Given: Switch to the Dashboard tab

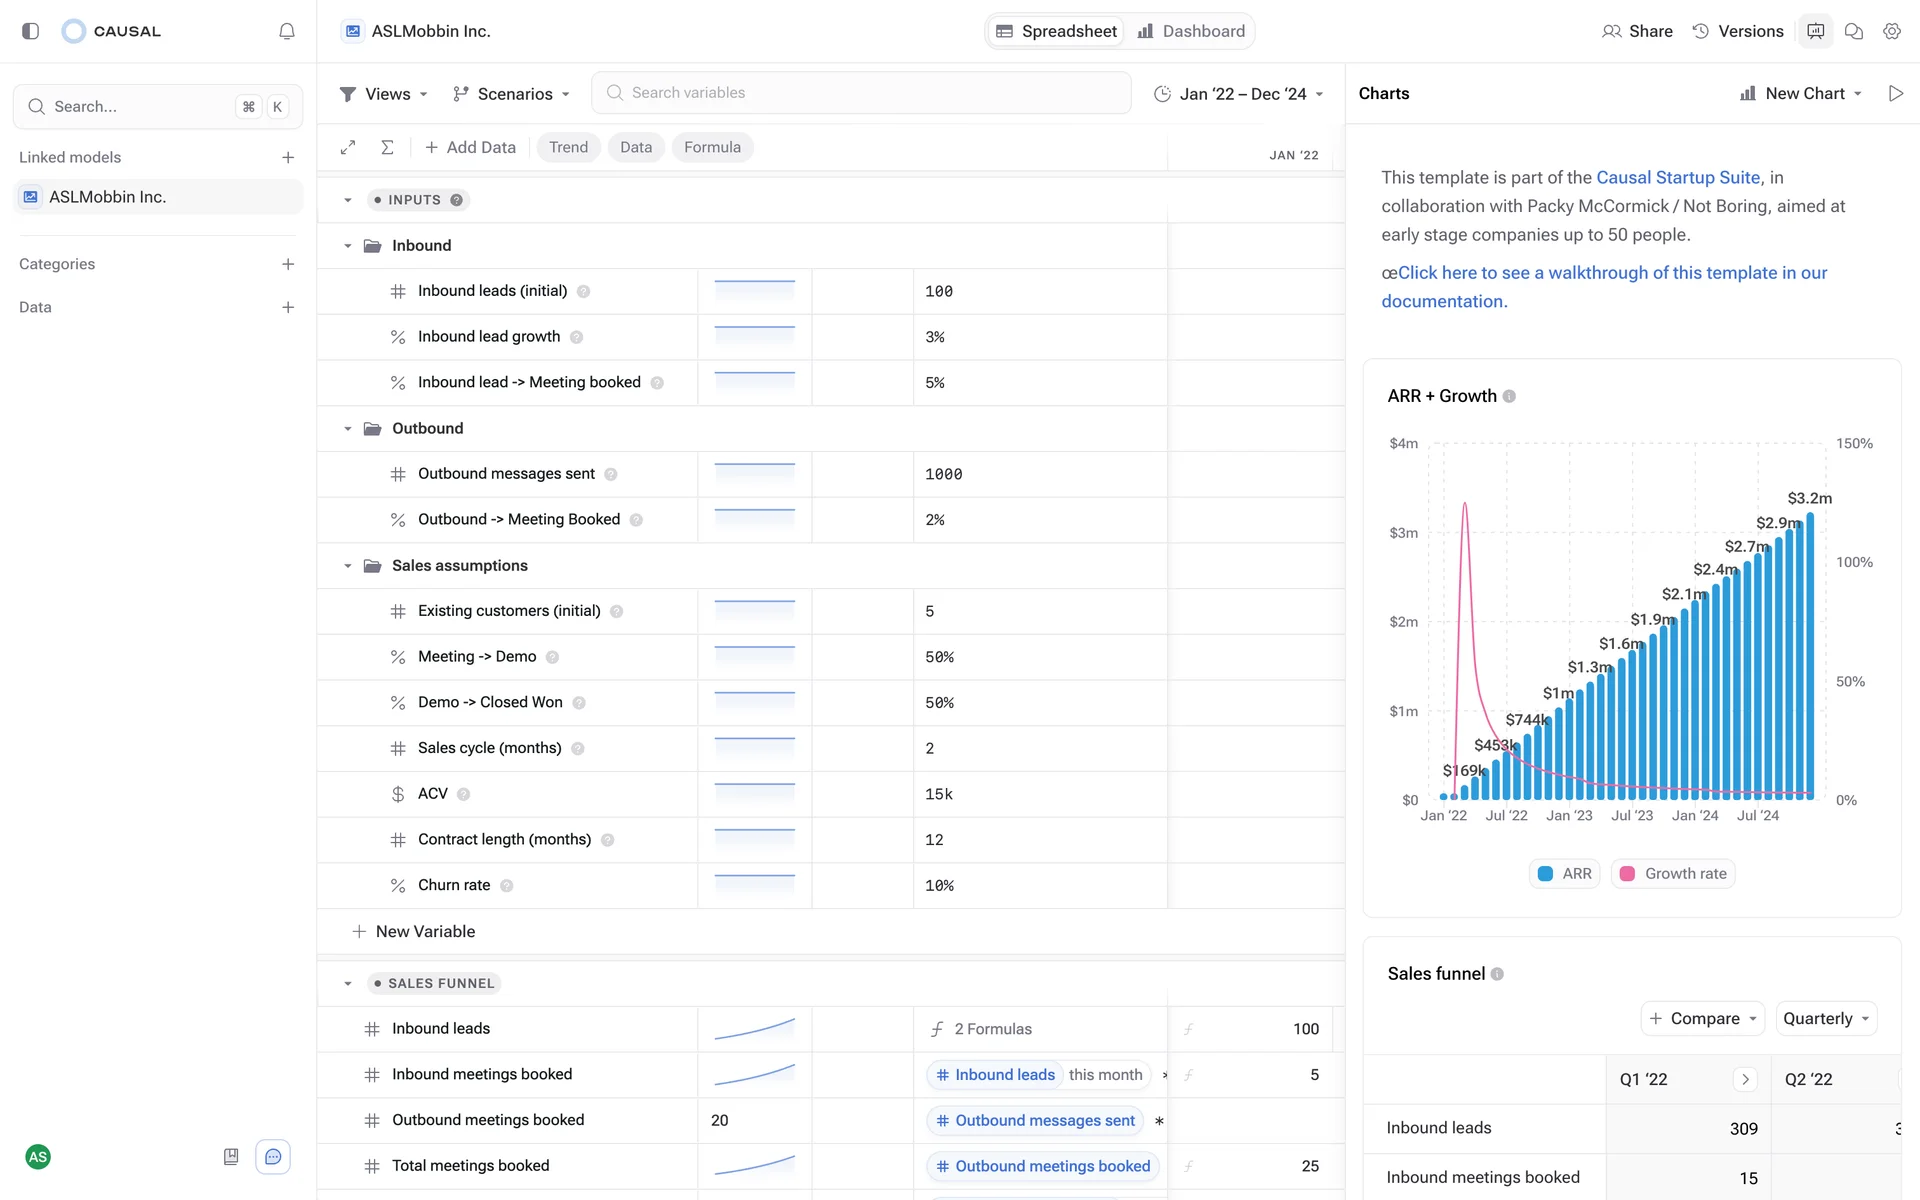Looking at the screenshot, I should pyautogui.click(x=1192, y=31).
